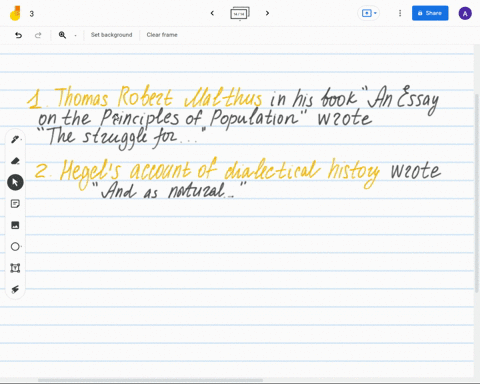The image size is (480, 384).
Task: Click the jam title "3"
Action: click(x=32, y=14)
